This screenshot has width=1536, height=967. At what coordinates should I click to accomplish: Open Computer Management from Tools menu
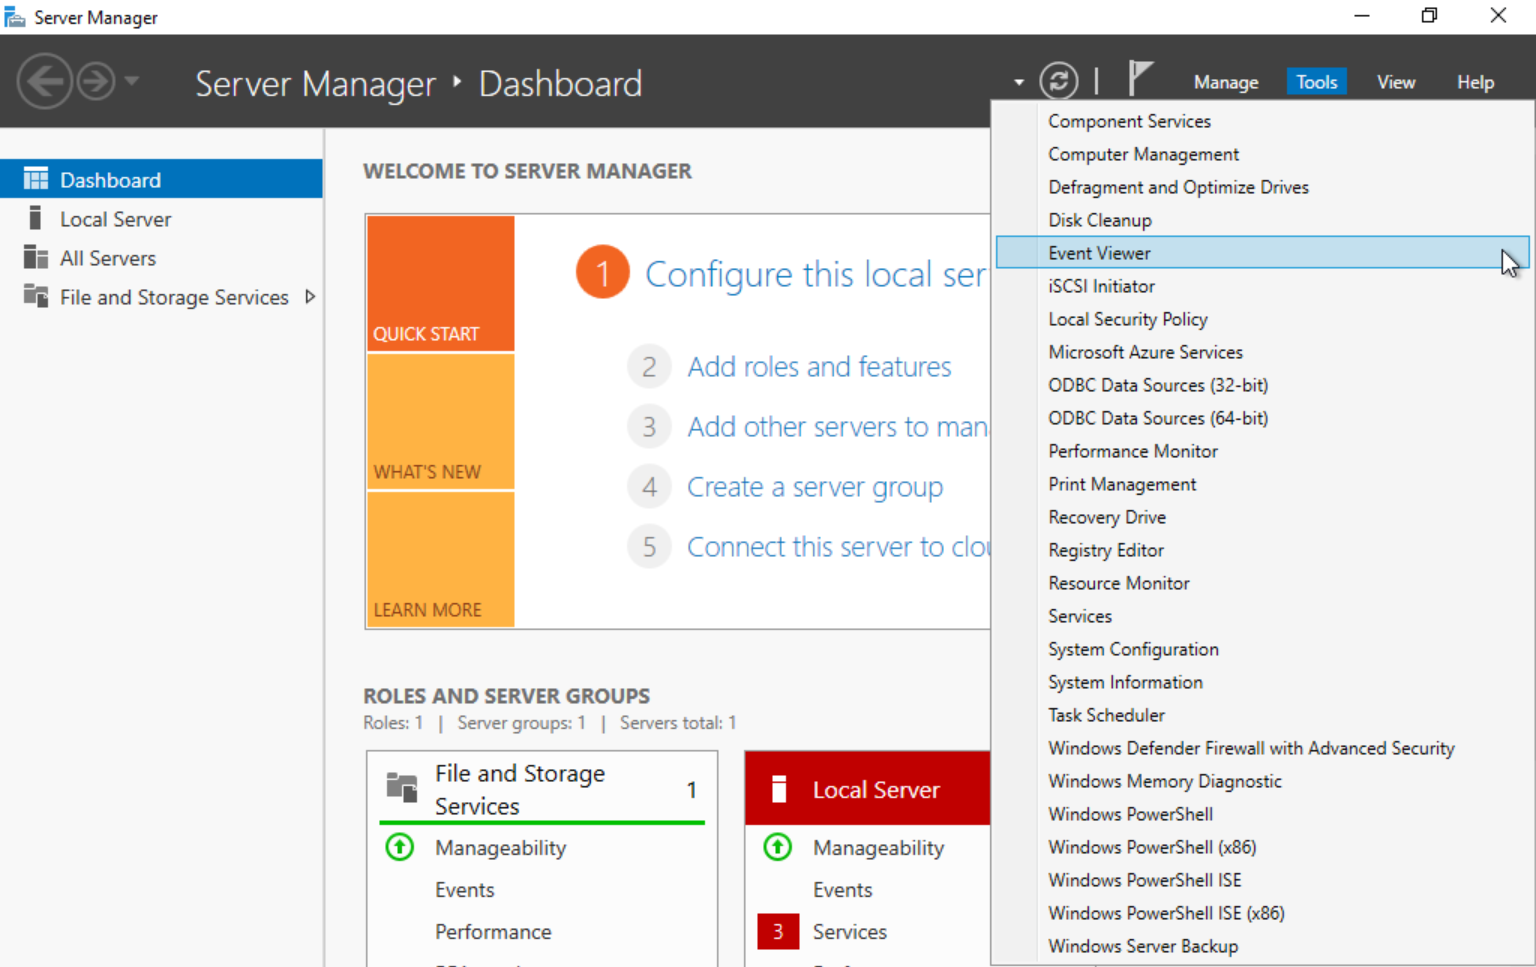(1262, 154)
